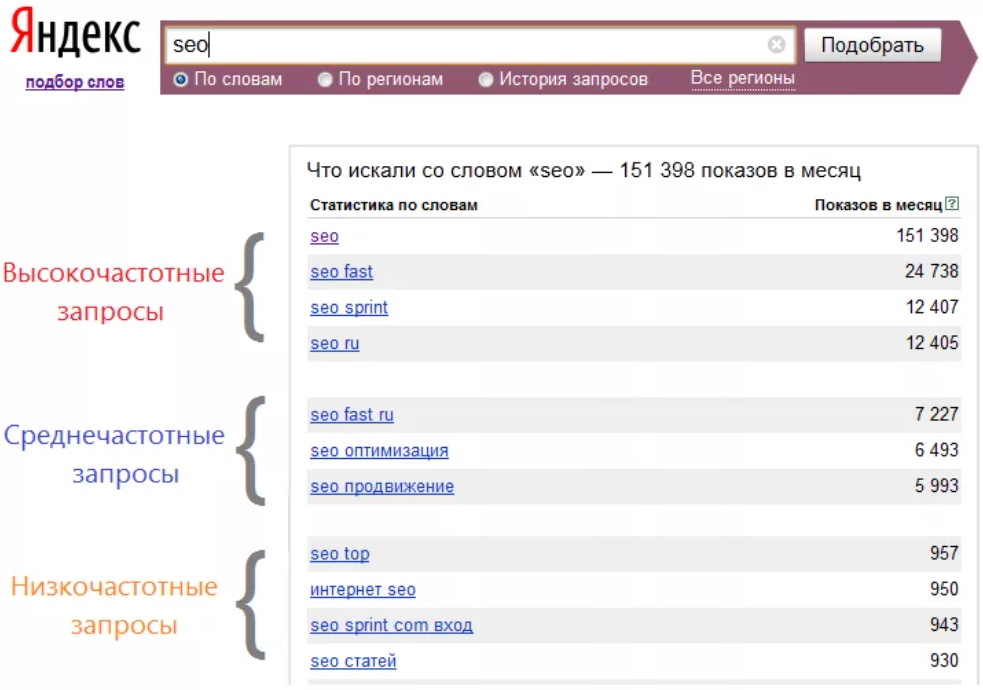Click the 957 impressions value
Image resolution: width=983 pixels, height=690 pixels.
(x=944, y=553)
